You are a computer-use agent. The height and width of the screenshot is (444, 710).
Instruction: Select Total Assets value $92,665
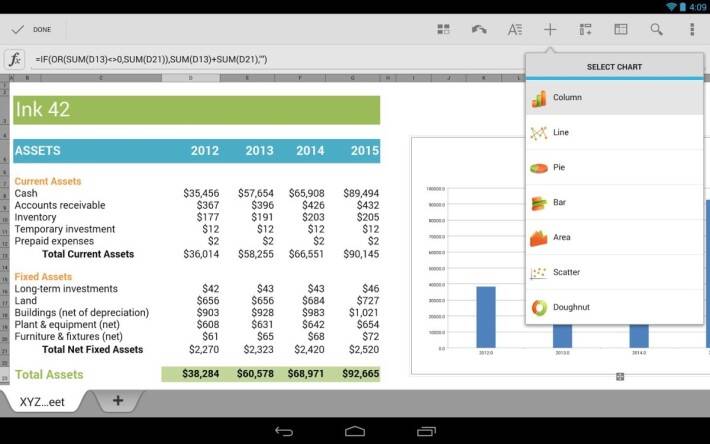click(x=360, y=374)
